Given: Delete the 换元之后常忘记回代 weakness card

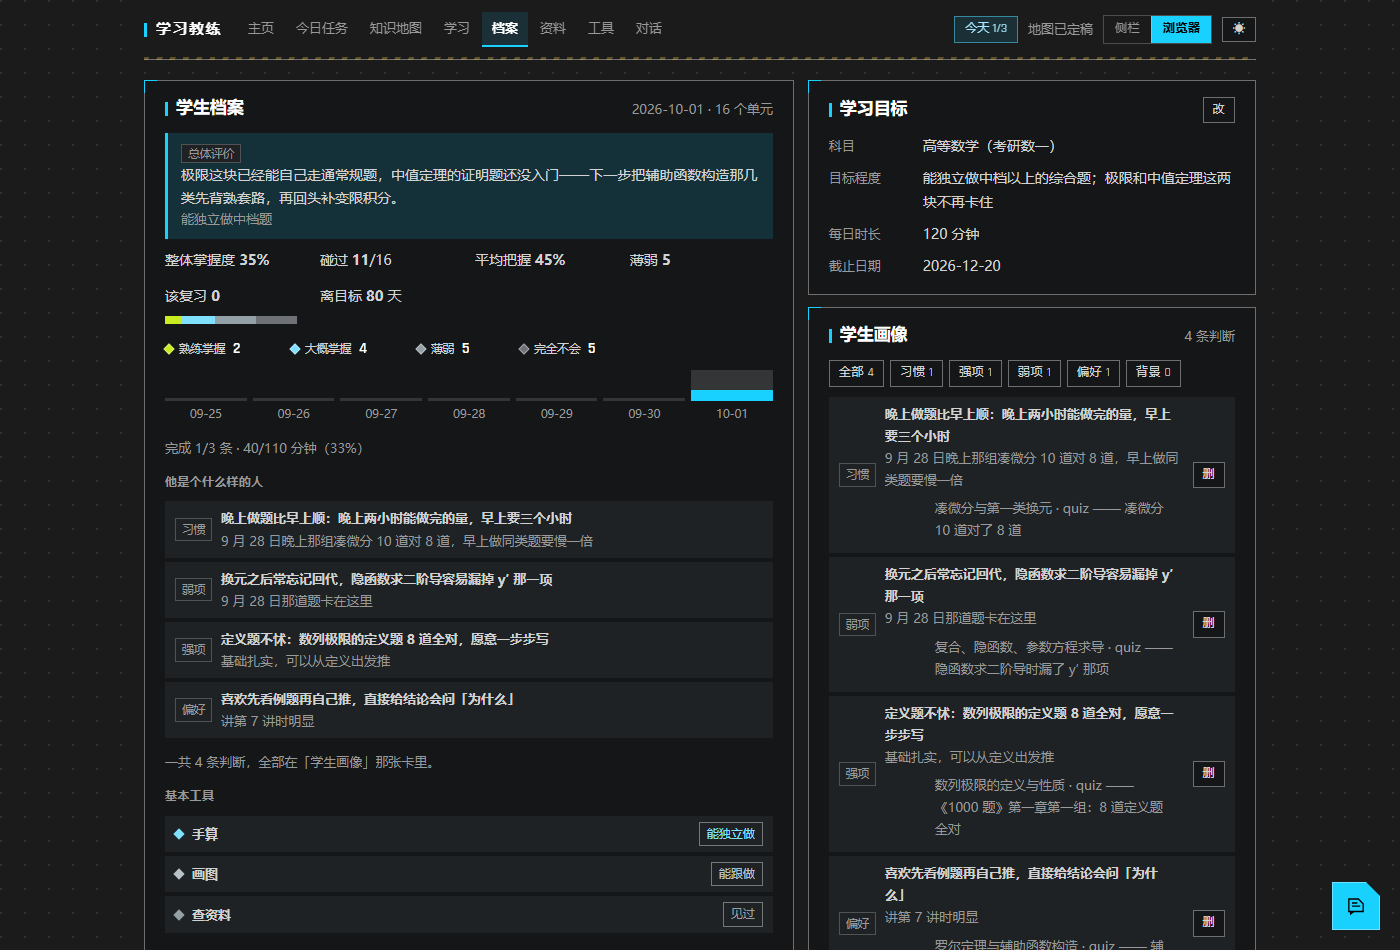Looking at the screenshot, I should (x=1209, y=624).
